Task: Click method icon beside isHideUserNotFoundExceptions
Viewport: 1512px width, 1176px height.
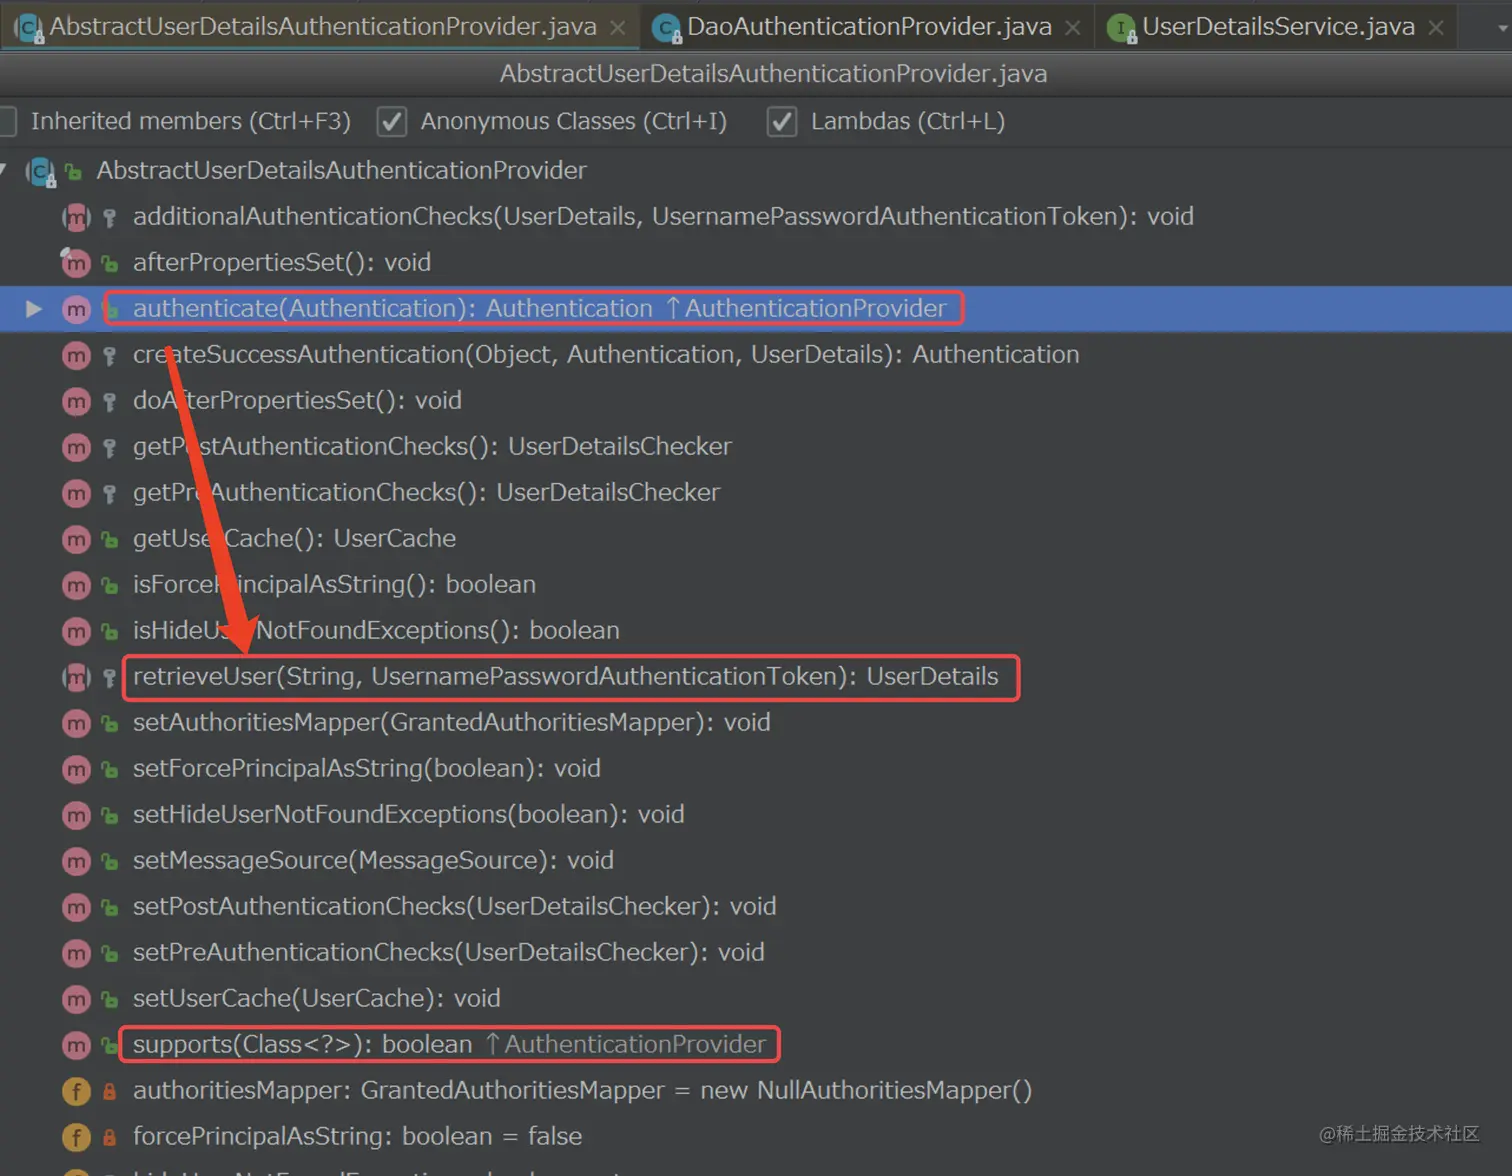Action: tap(76, 631)
